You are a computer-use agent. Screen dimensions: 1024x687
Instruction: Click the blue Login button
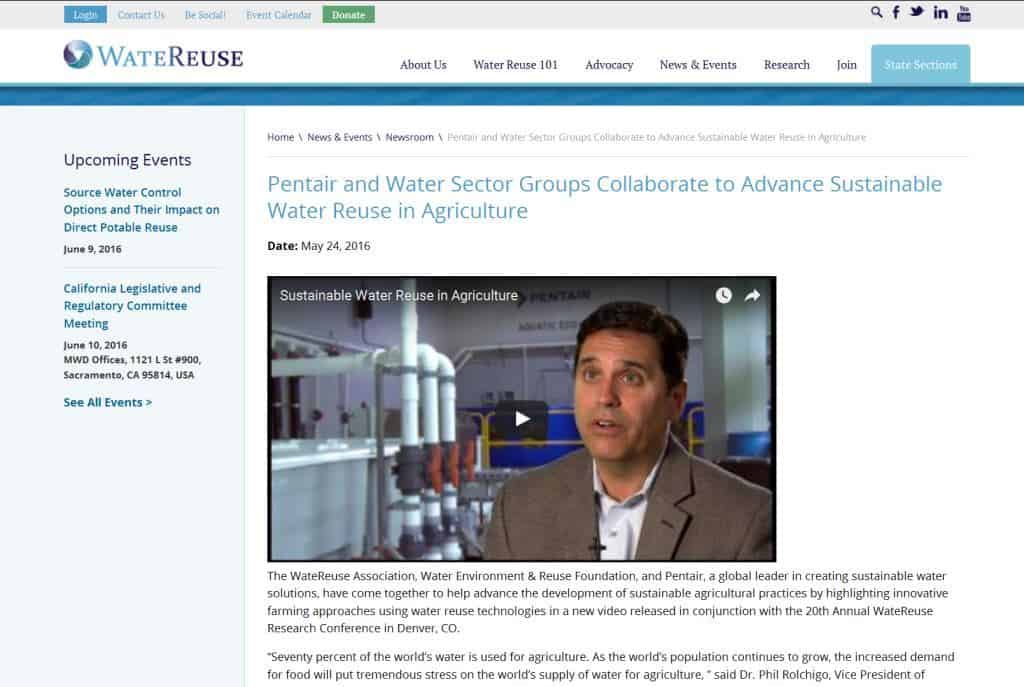click(x=86, y=14)
